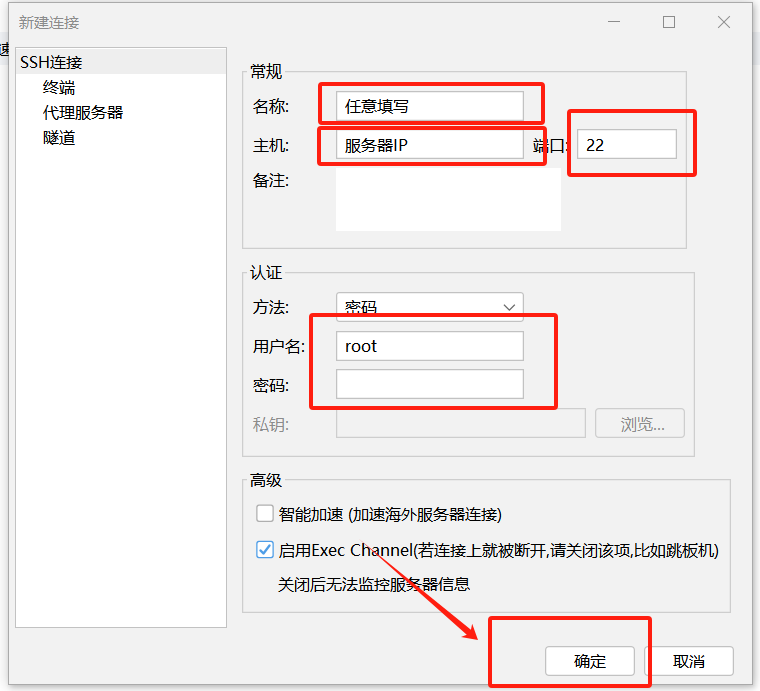Maximize the 新建连接 window
This screenshot has width=760, height=691.
coord(669,22)
